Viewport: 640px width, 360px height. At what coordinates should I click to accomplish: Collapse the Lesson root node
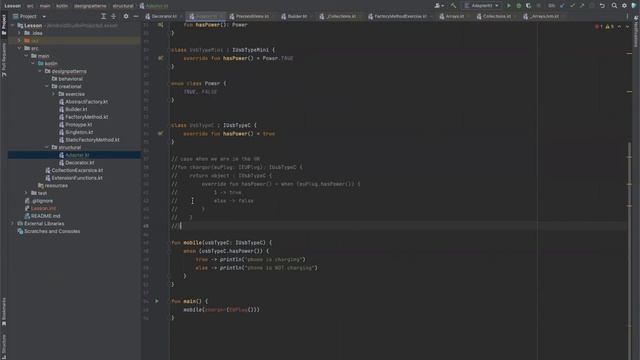13,25
